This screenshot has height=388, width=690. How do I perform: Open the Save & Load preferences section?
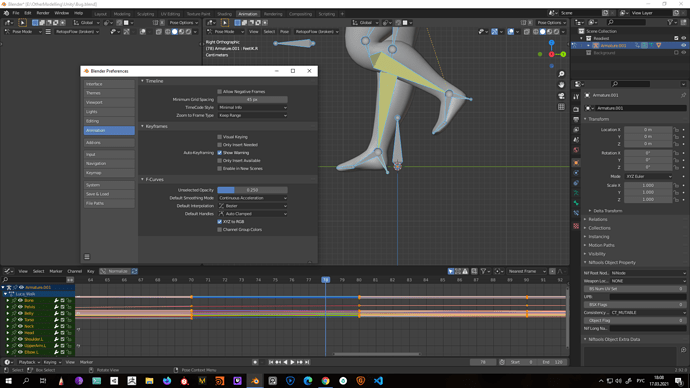109,194
